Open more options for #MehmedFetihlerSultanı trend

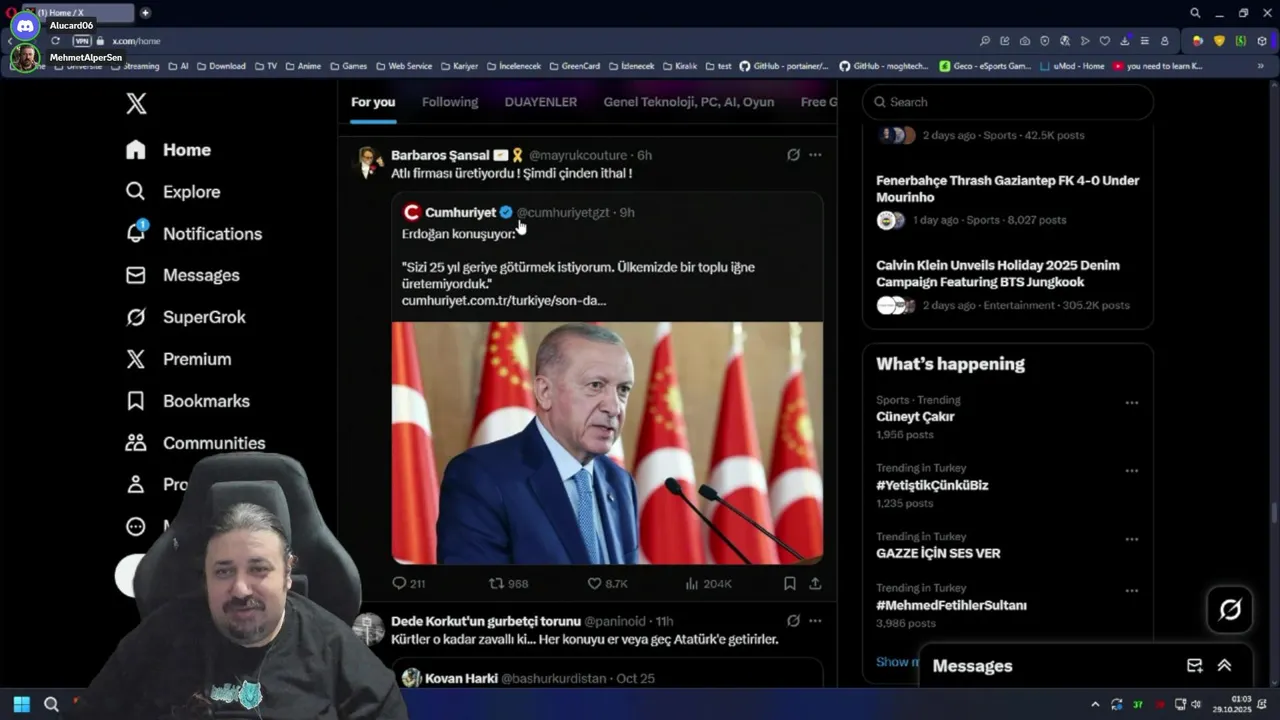(x=1132, y=591)
